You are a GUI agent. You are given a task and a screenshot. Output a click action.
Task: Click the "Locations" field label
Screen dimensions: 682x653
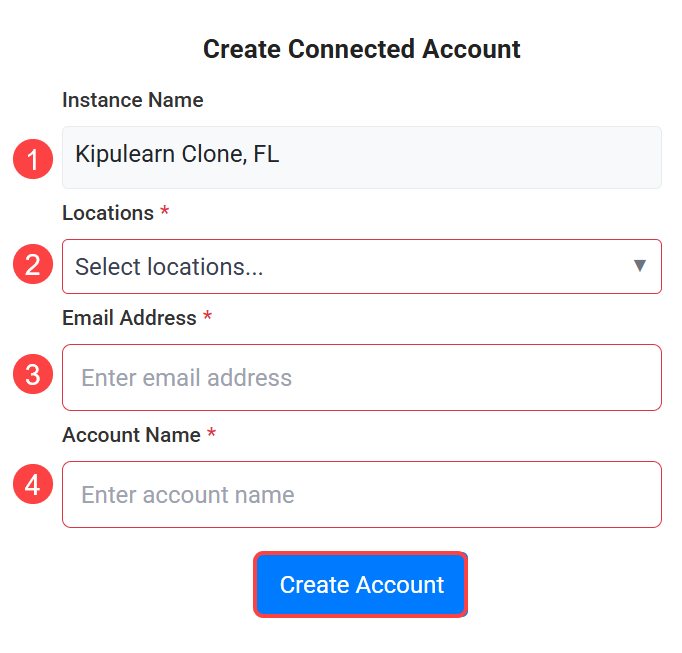pyautogui.click(x=107, y=213)
